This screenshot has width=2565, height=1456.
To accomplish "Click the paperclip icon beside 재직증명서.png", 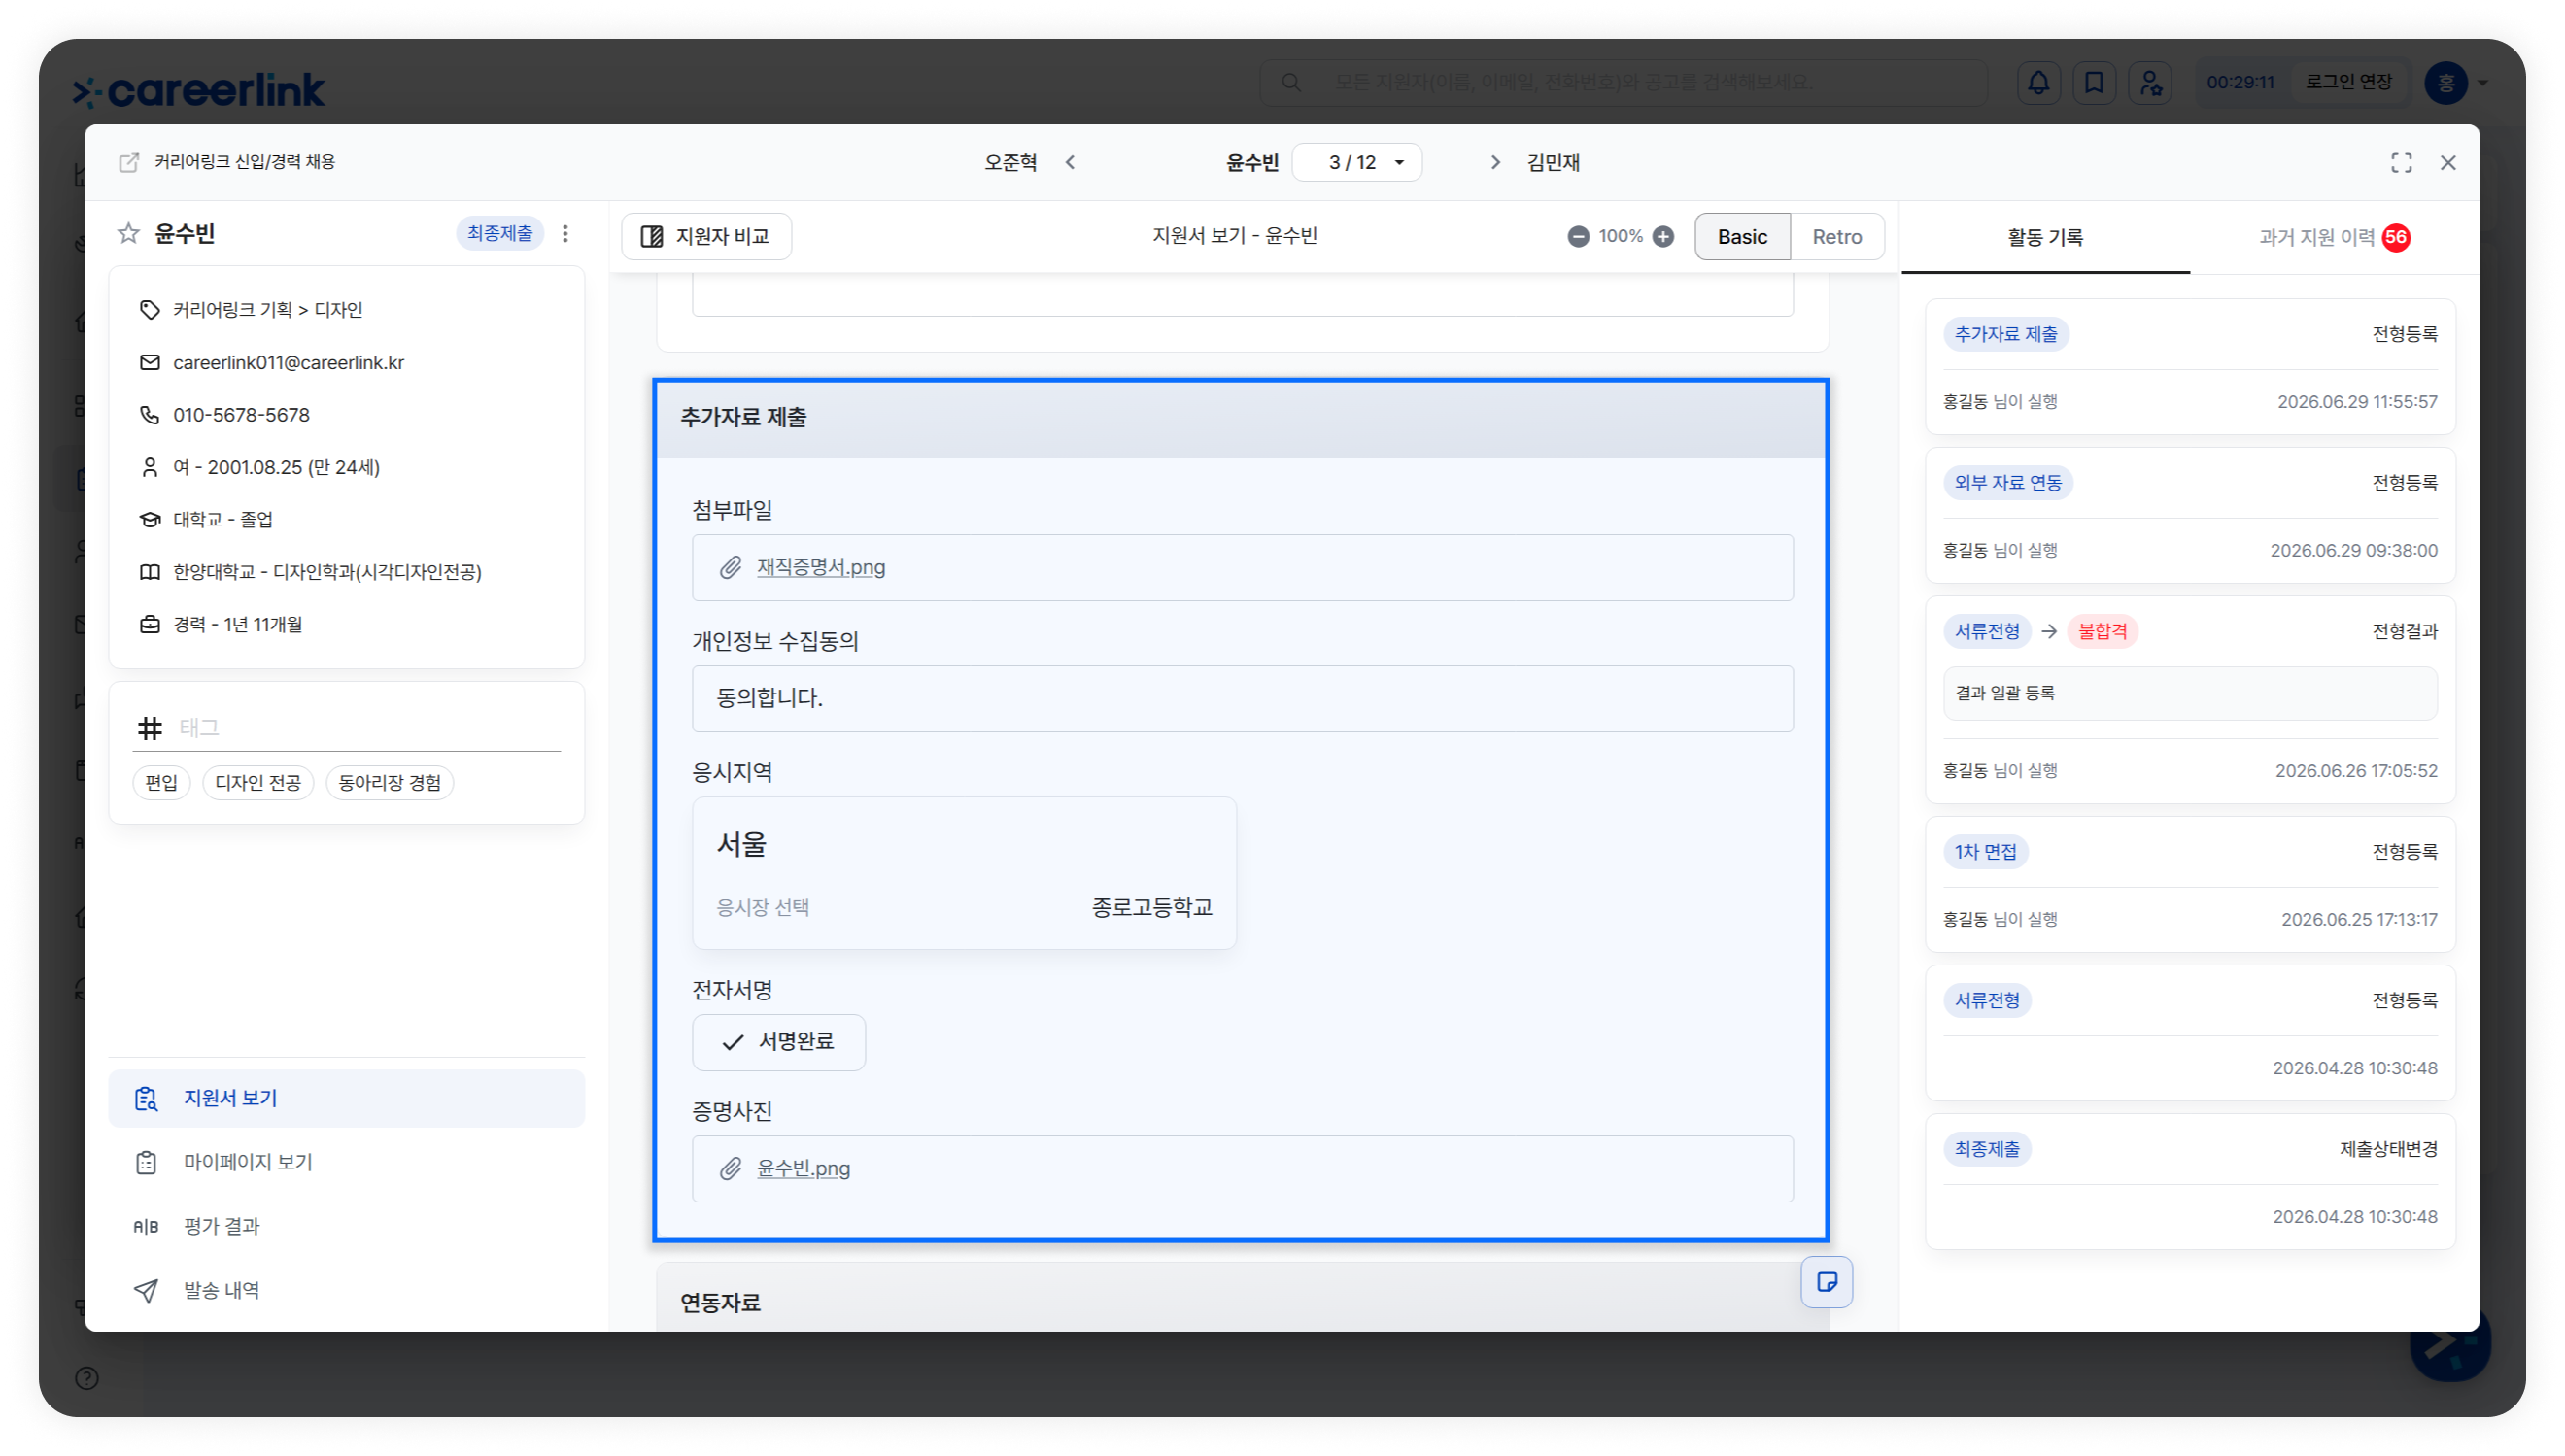I will point(731,567).
